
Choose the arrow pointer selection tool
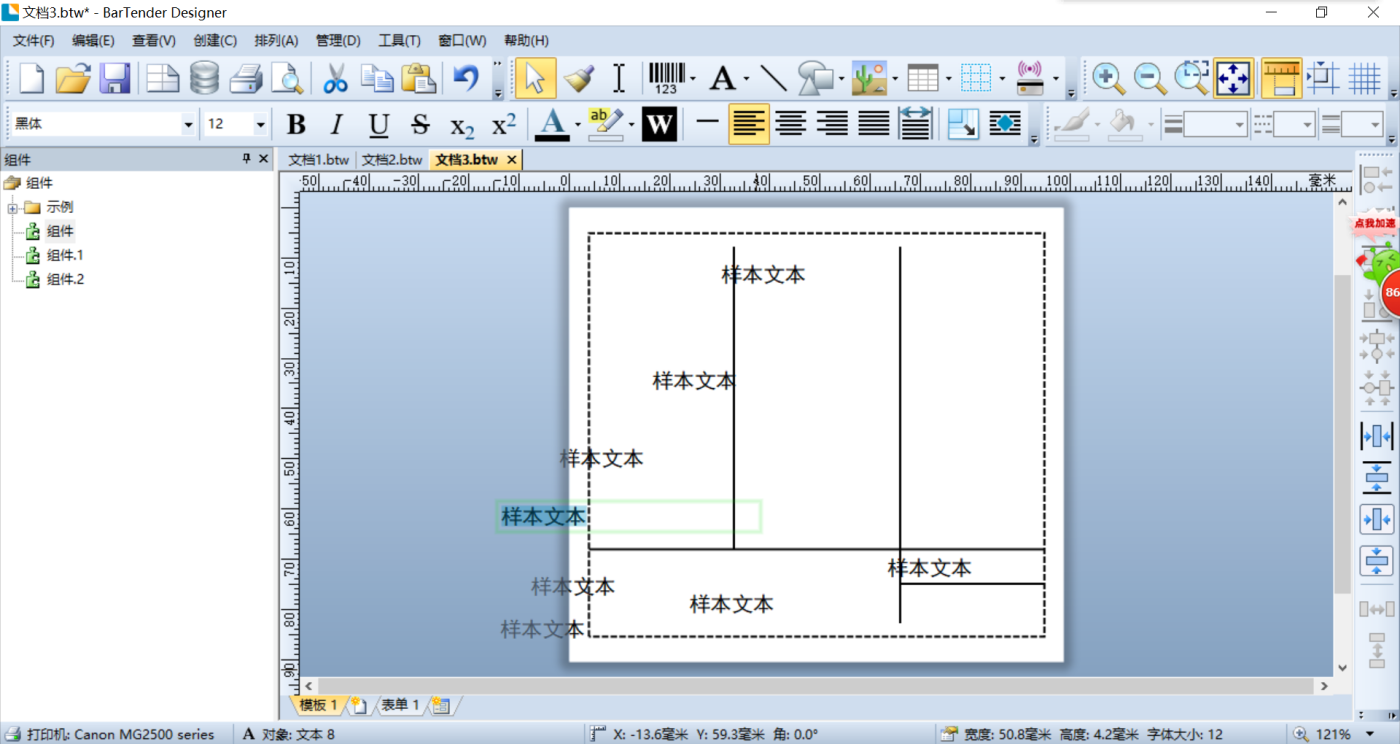(x=536, y=78)
